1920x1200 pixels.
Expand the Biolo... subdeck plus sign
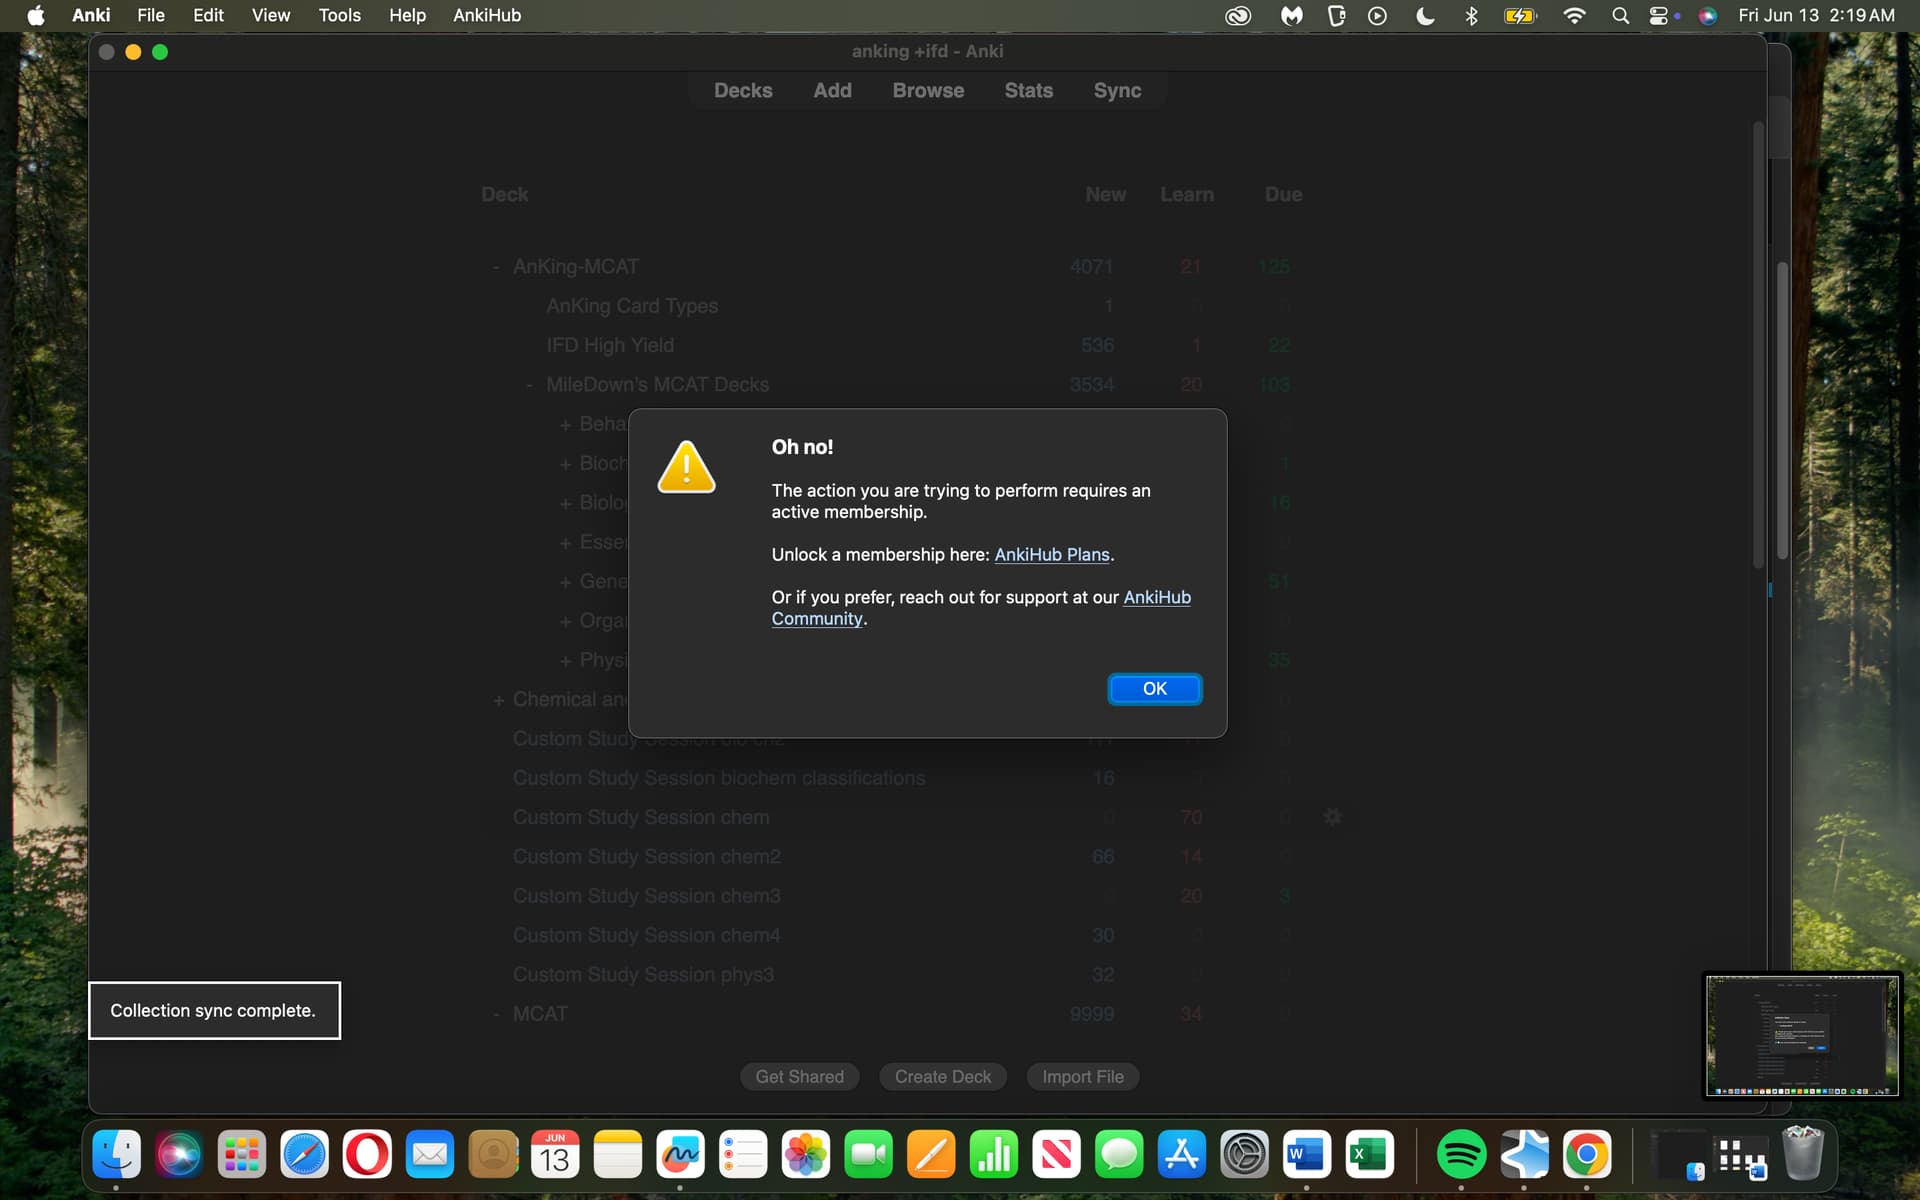pyautogui.click(x=565, y=503)
